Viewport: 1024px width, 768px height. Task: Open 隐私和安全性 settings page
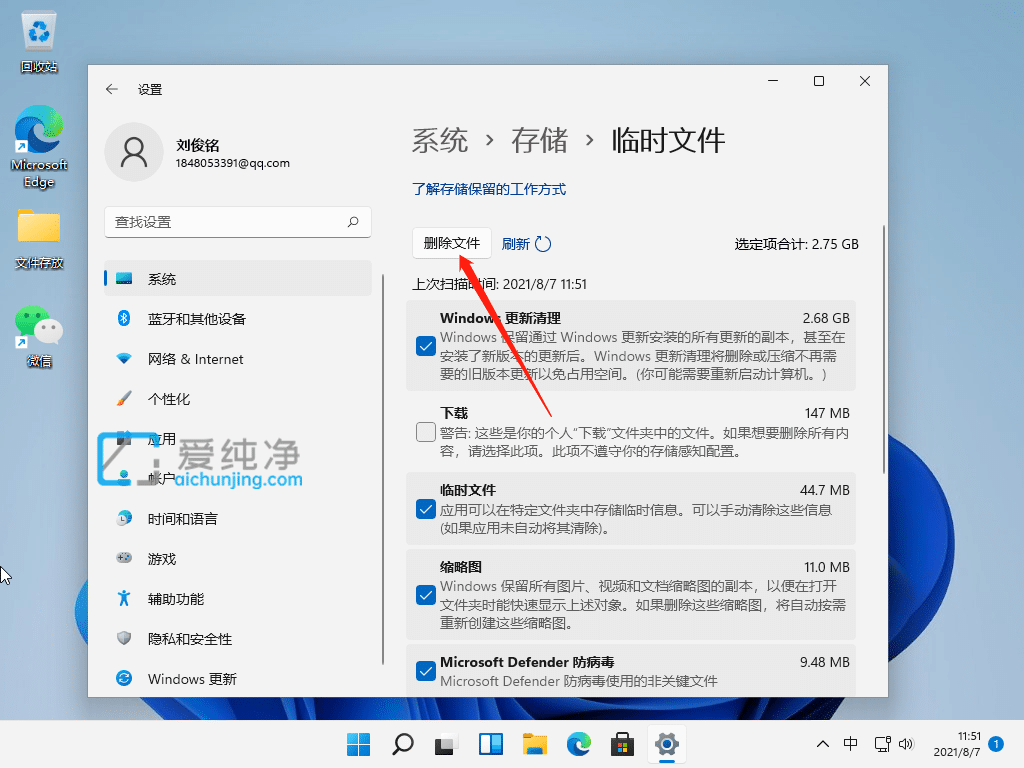238,638
